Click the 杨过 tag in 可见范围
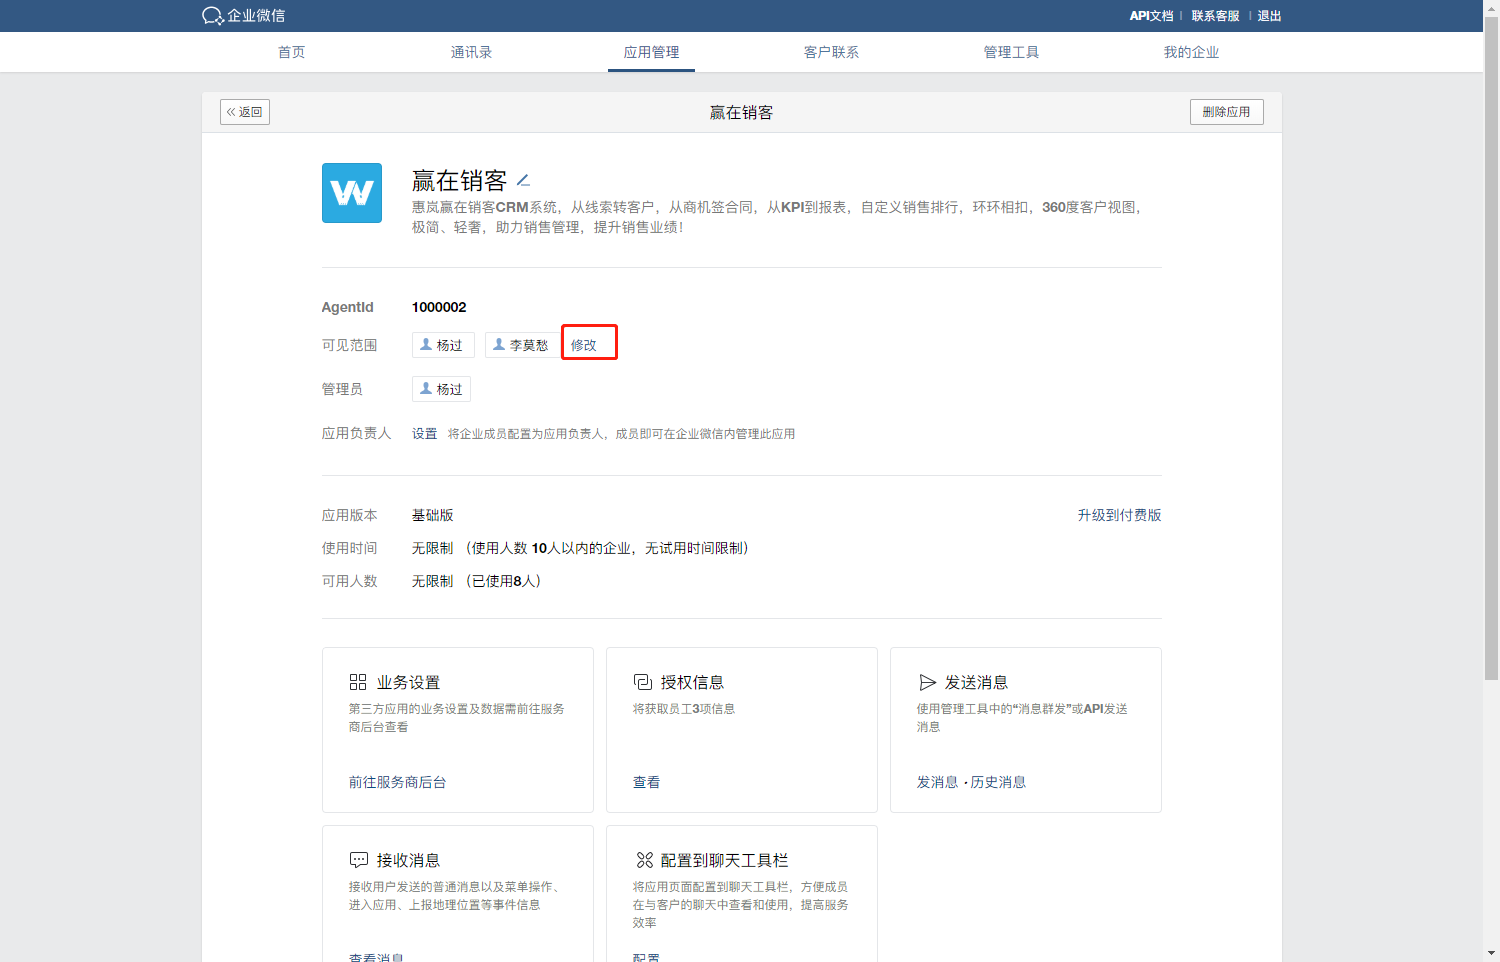The height and width of the screenshot is (962, 1500). pos(443,345)
